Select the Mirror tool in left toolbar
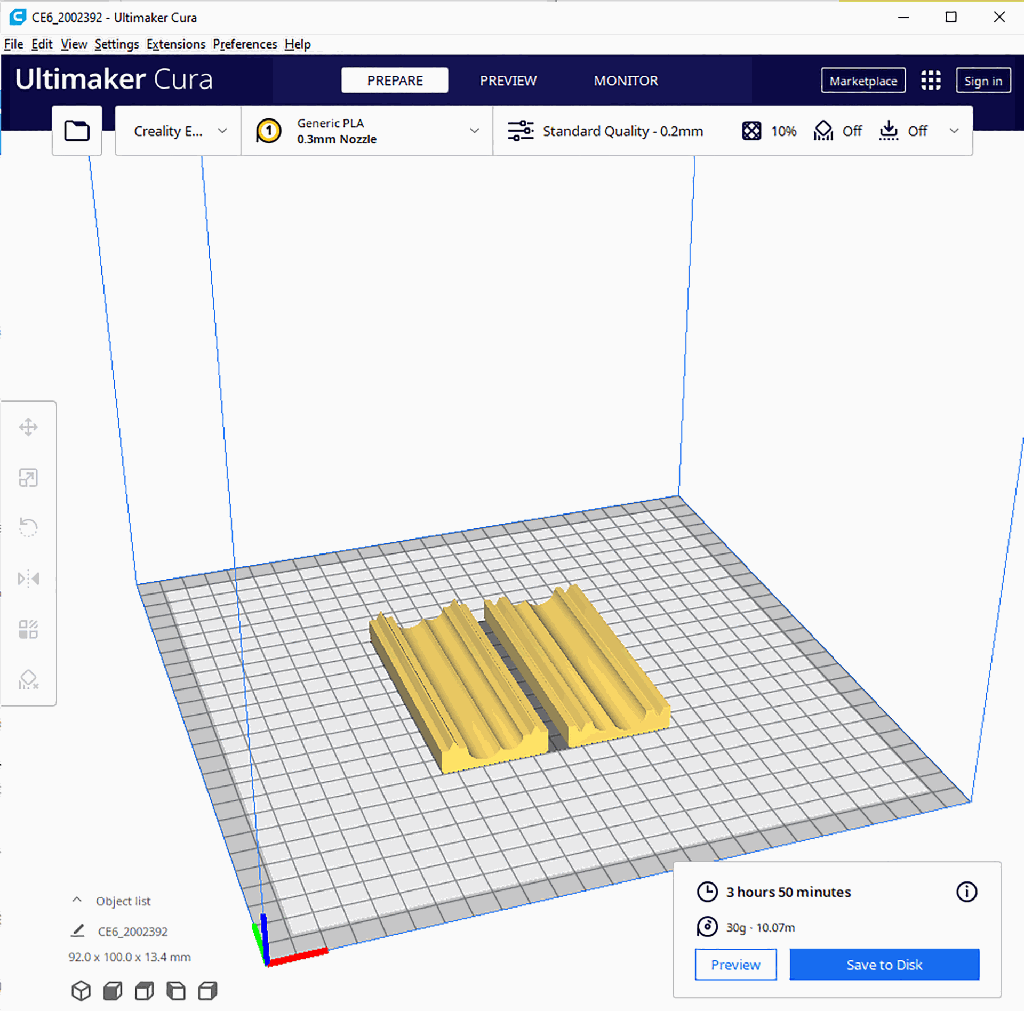 pos(28,579)
